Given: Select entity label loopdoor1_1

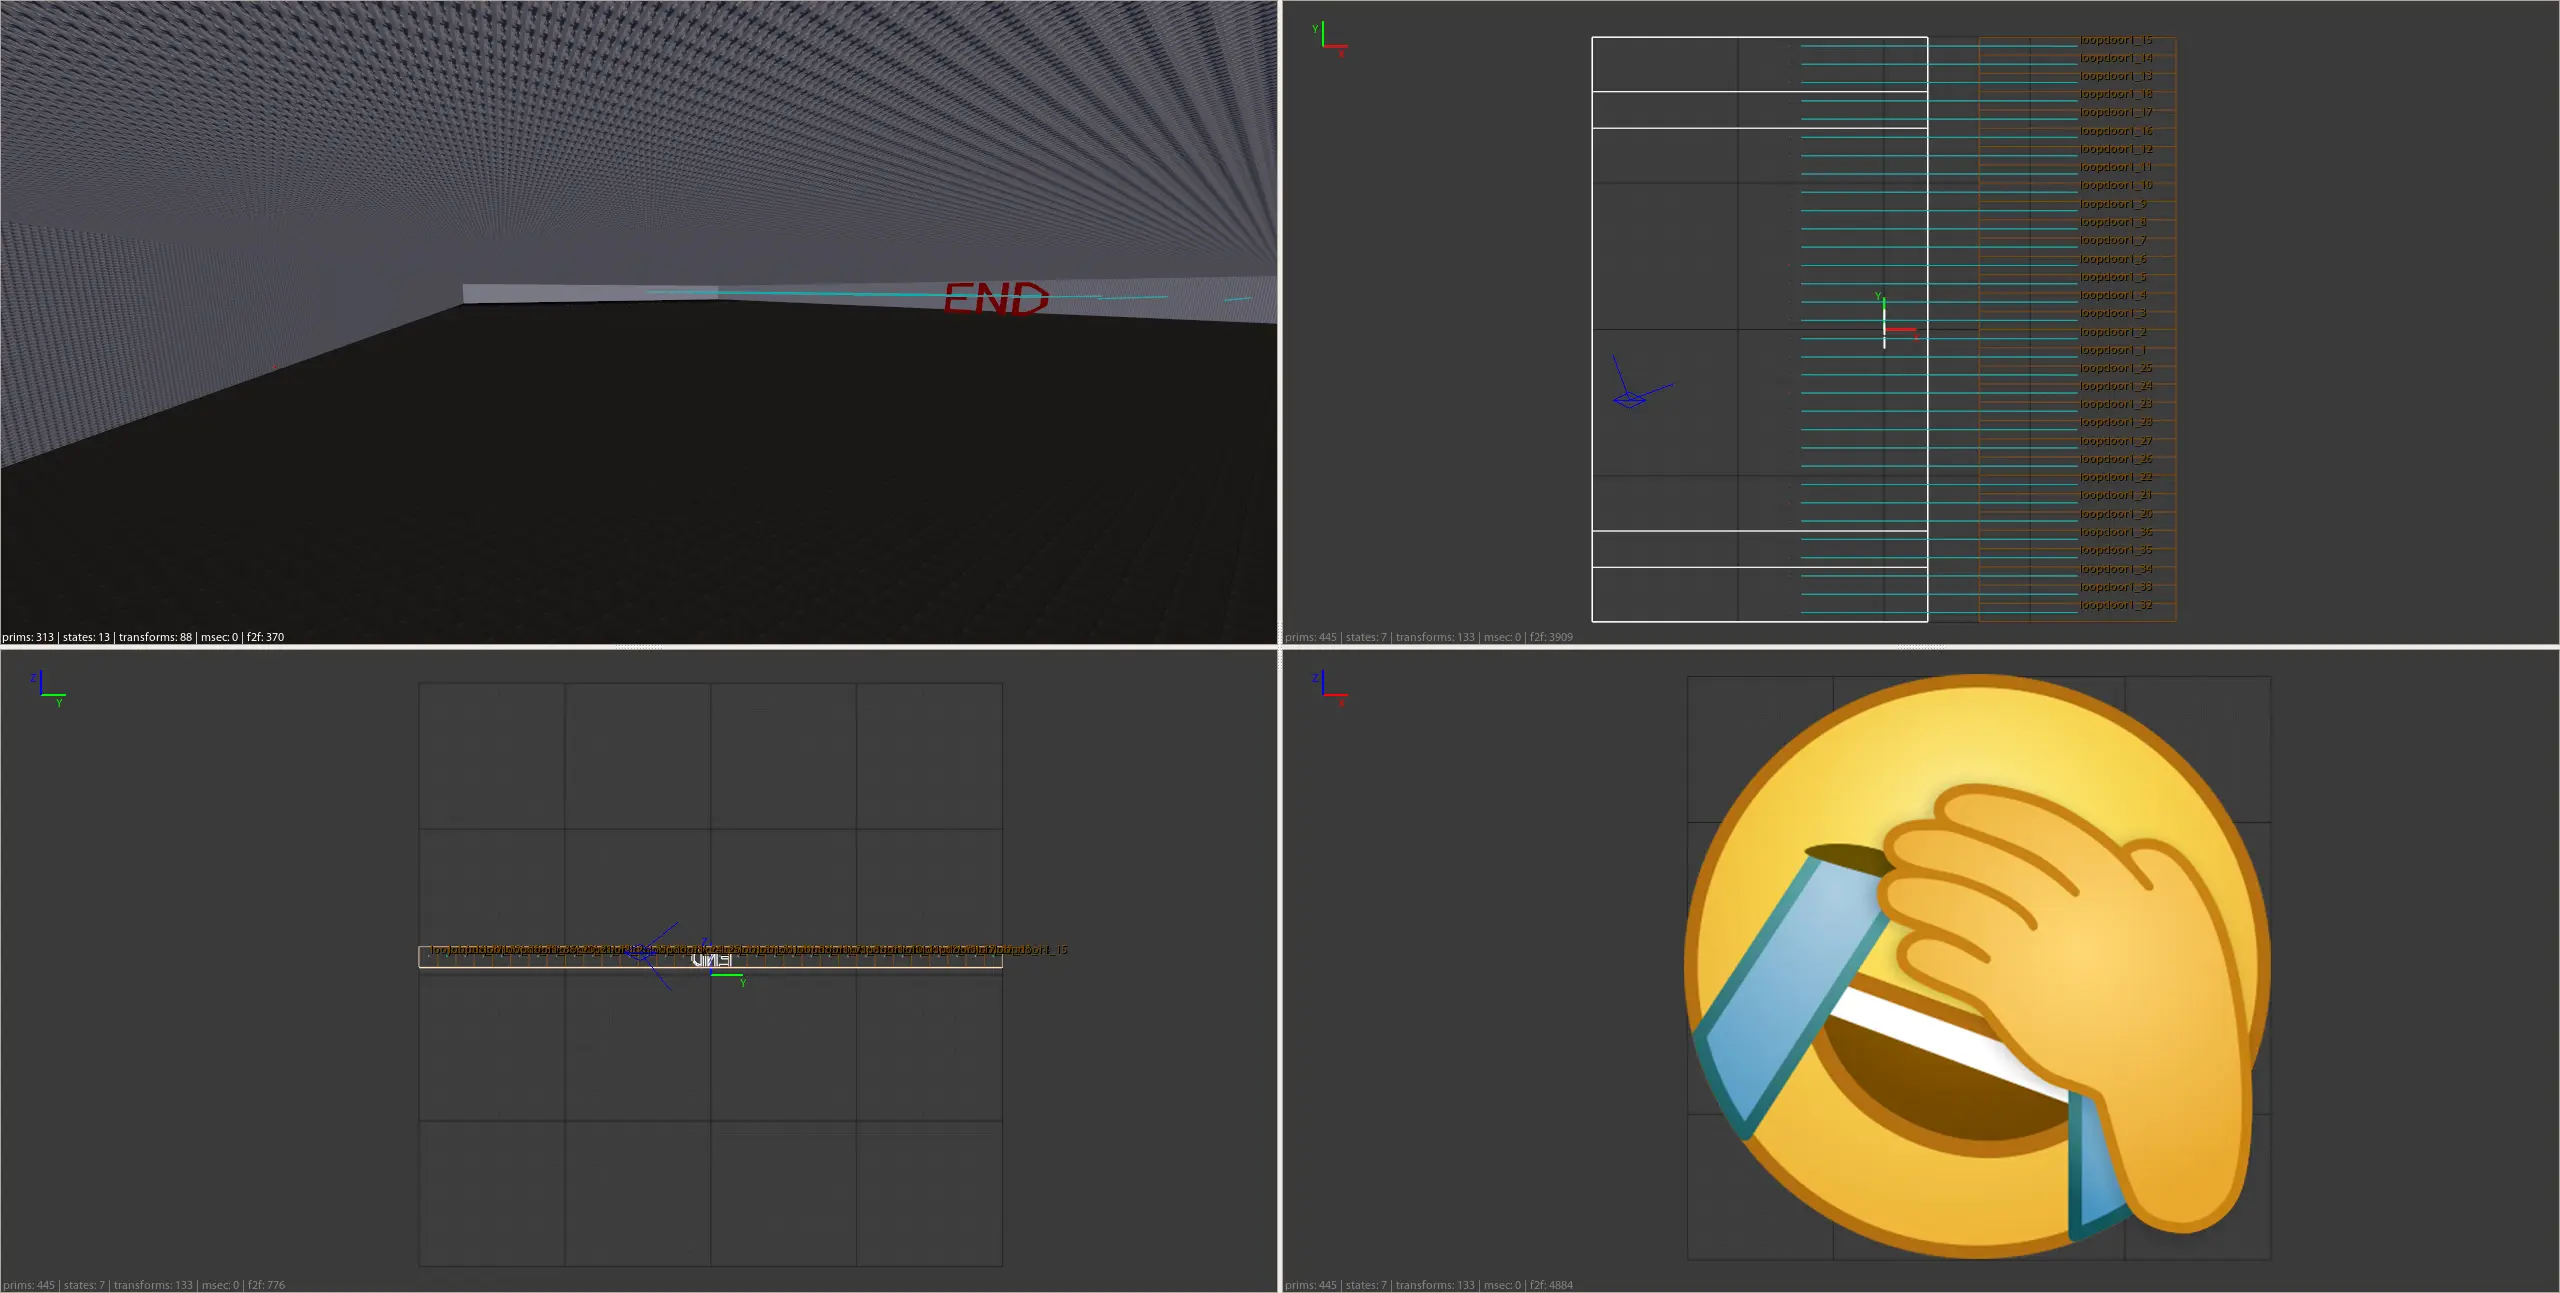Looking at the screenshot, I should point(2112,350).
